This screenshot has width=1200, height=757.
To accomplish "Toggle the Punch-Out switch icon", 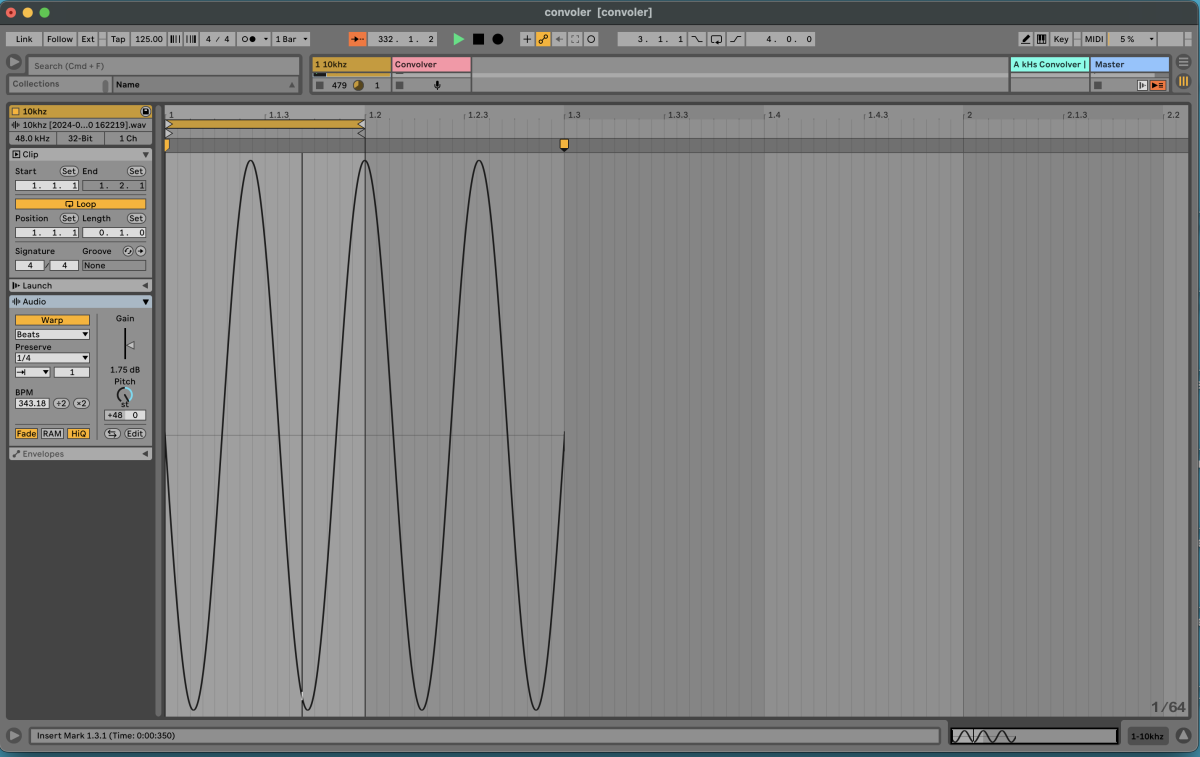I will click(736, 39).
